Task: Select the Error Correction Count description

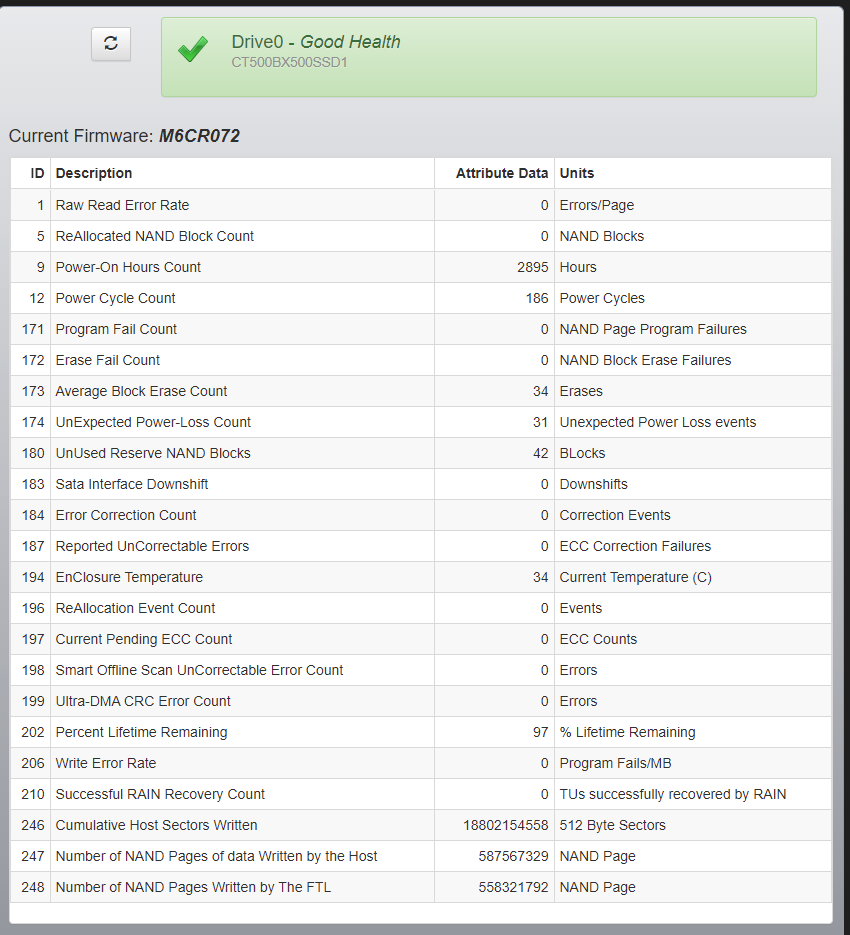Action: (x=126, y=515)
